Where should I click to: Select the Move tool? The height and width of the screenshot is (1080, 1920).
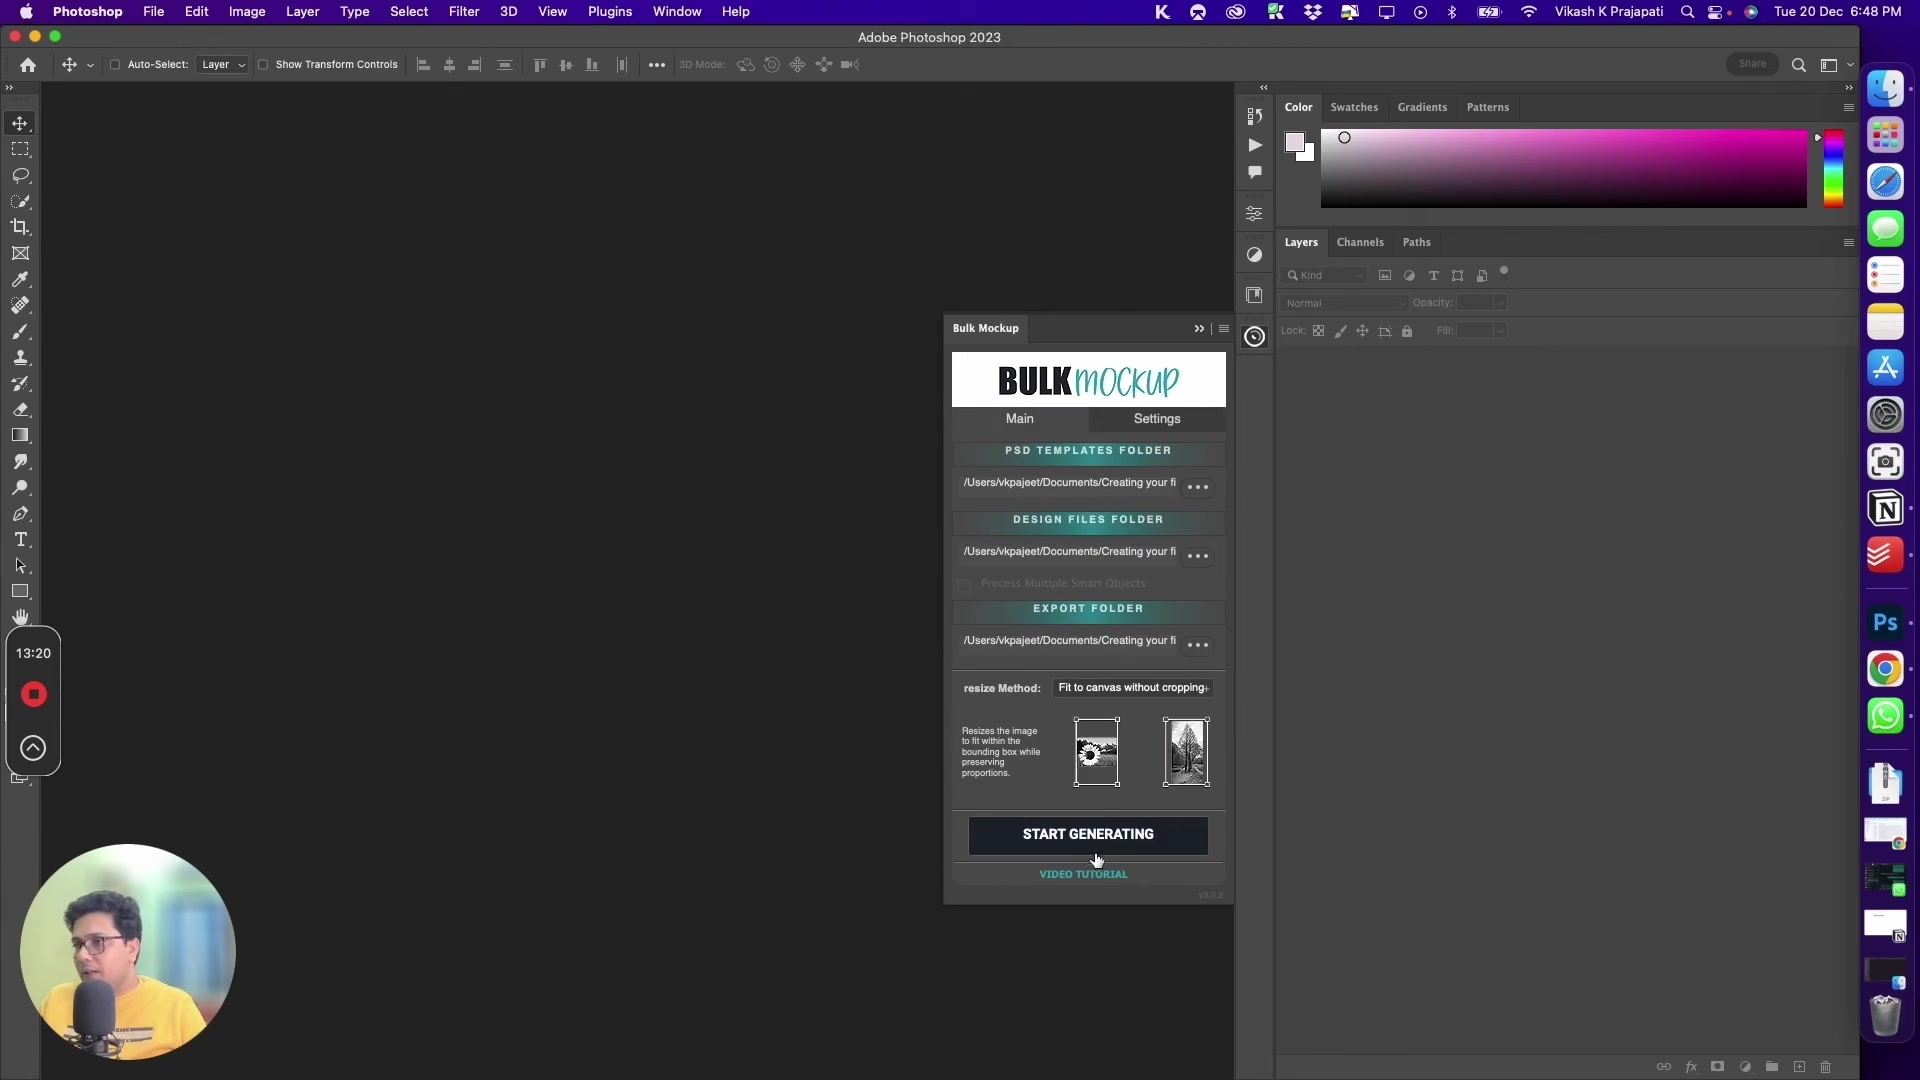pos(20,123)
